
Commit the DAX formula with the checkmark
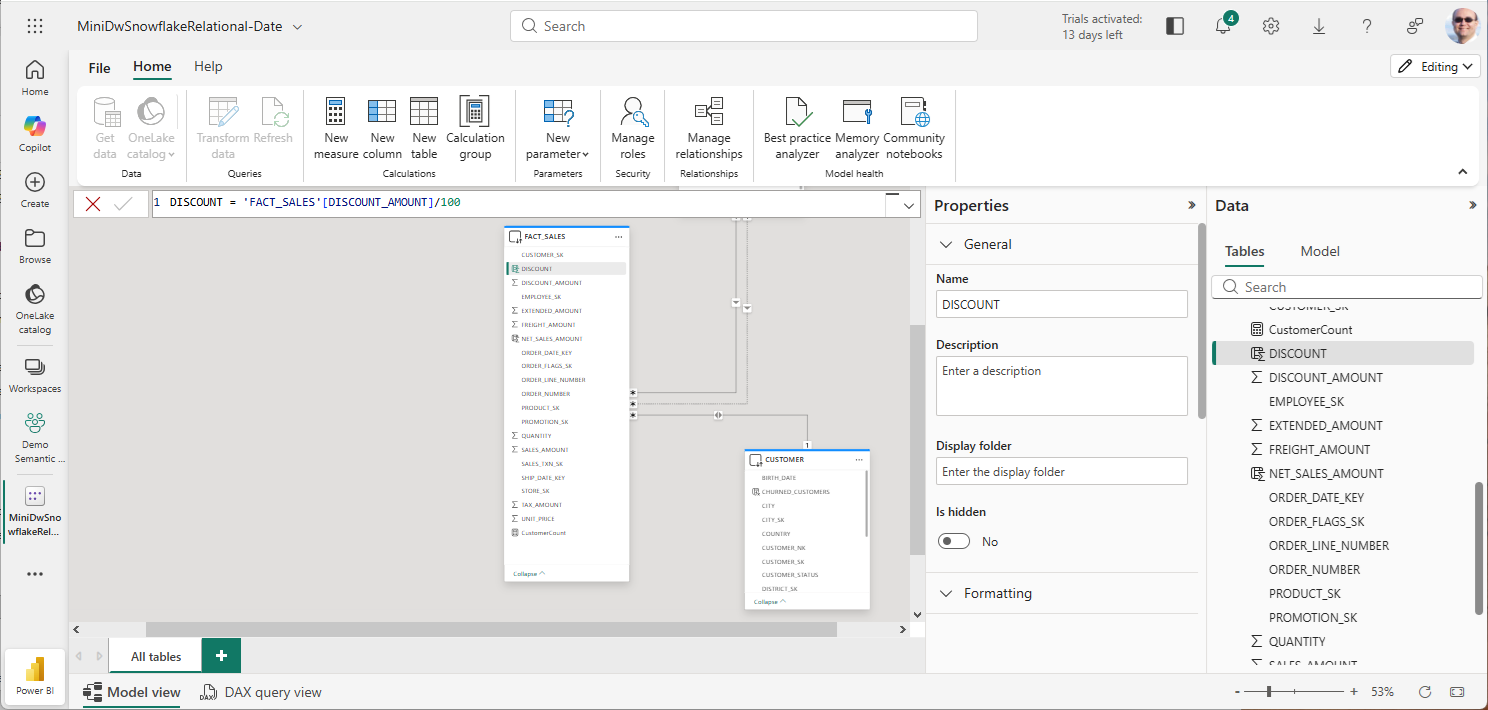(124, 204)
